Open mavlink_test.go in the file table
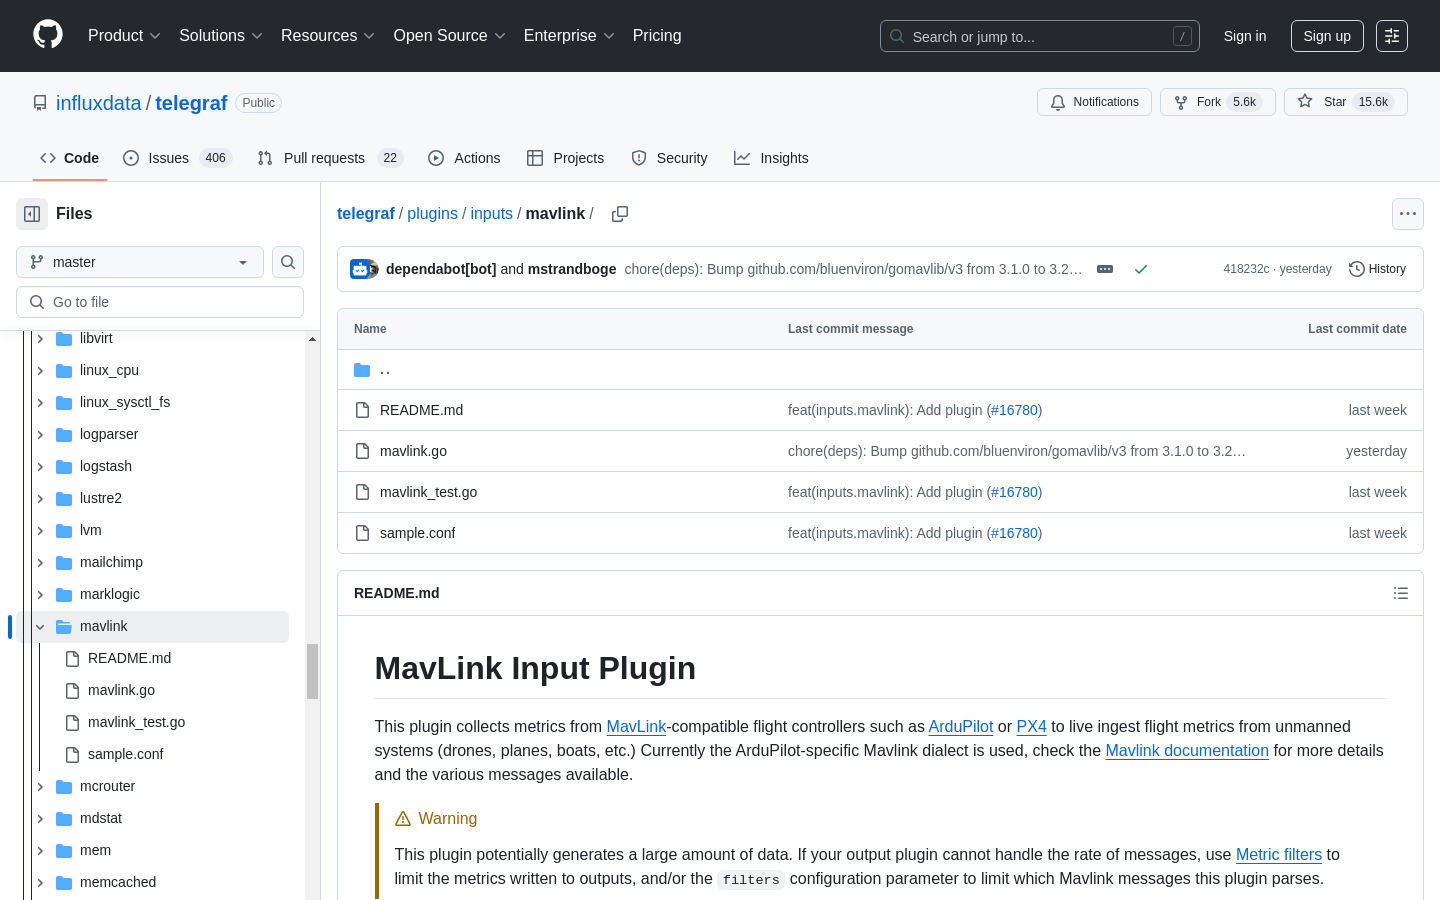1440x900 pixels. coord(428,492)
